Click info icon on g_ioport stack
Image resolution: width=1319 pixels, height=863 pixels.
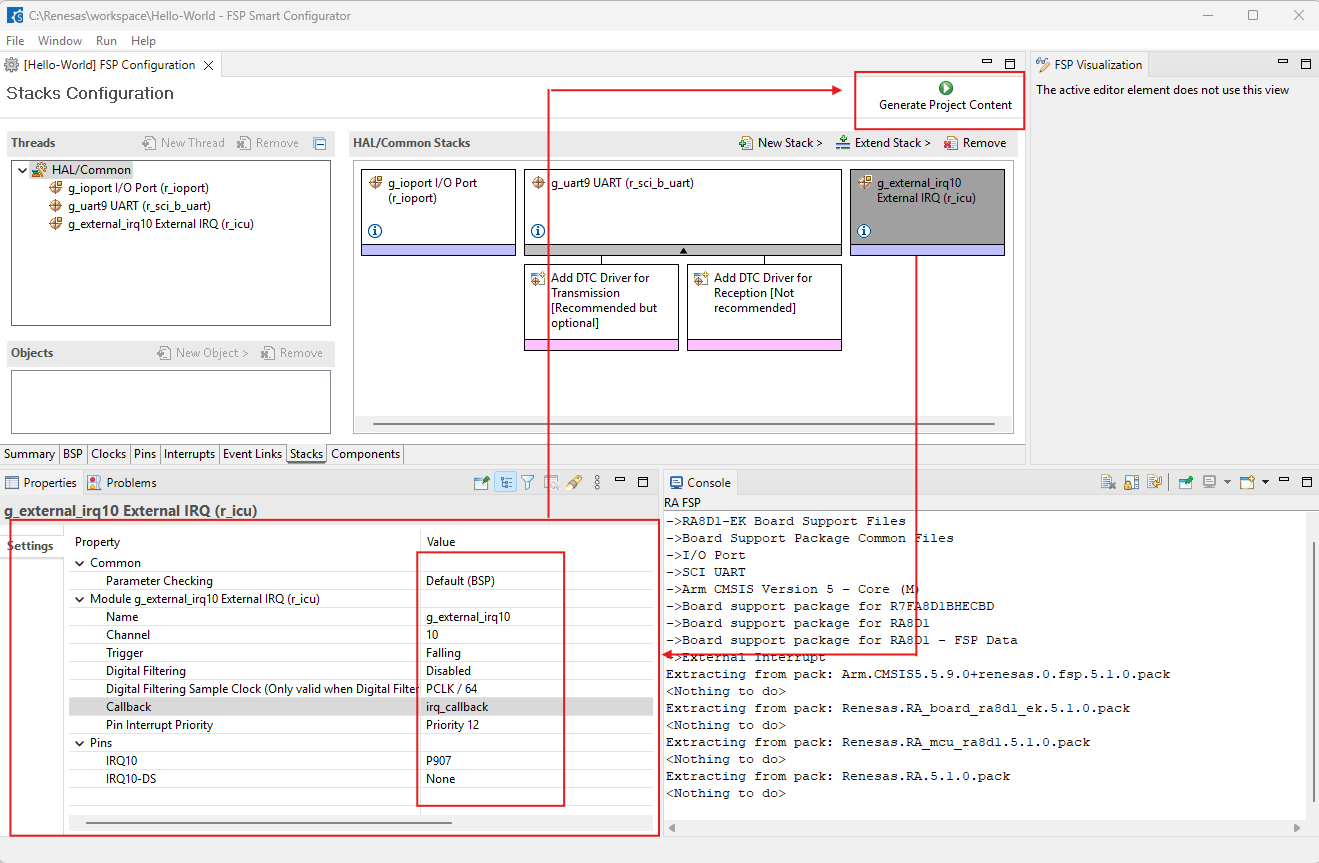pos(375,231)
